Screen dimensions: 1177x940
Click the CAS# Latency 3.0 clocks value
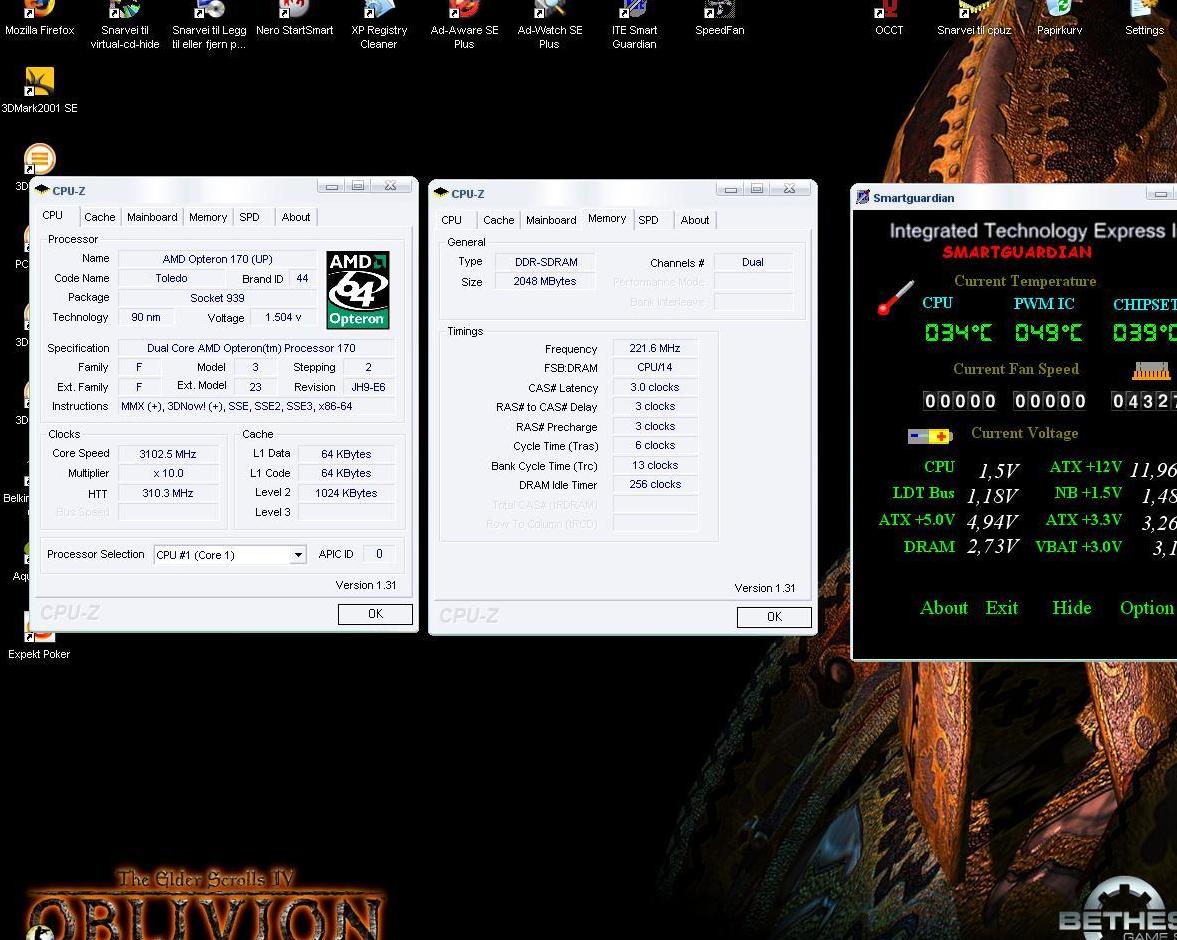click(x=655, y=387)
